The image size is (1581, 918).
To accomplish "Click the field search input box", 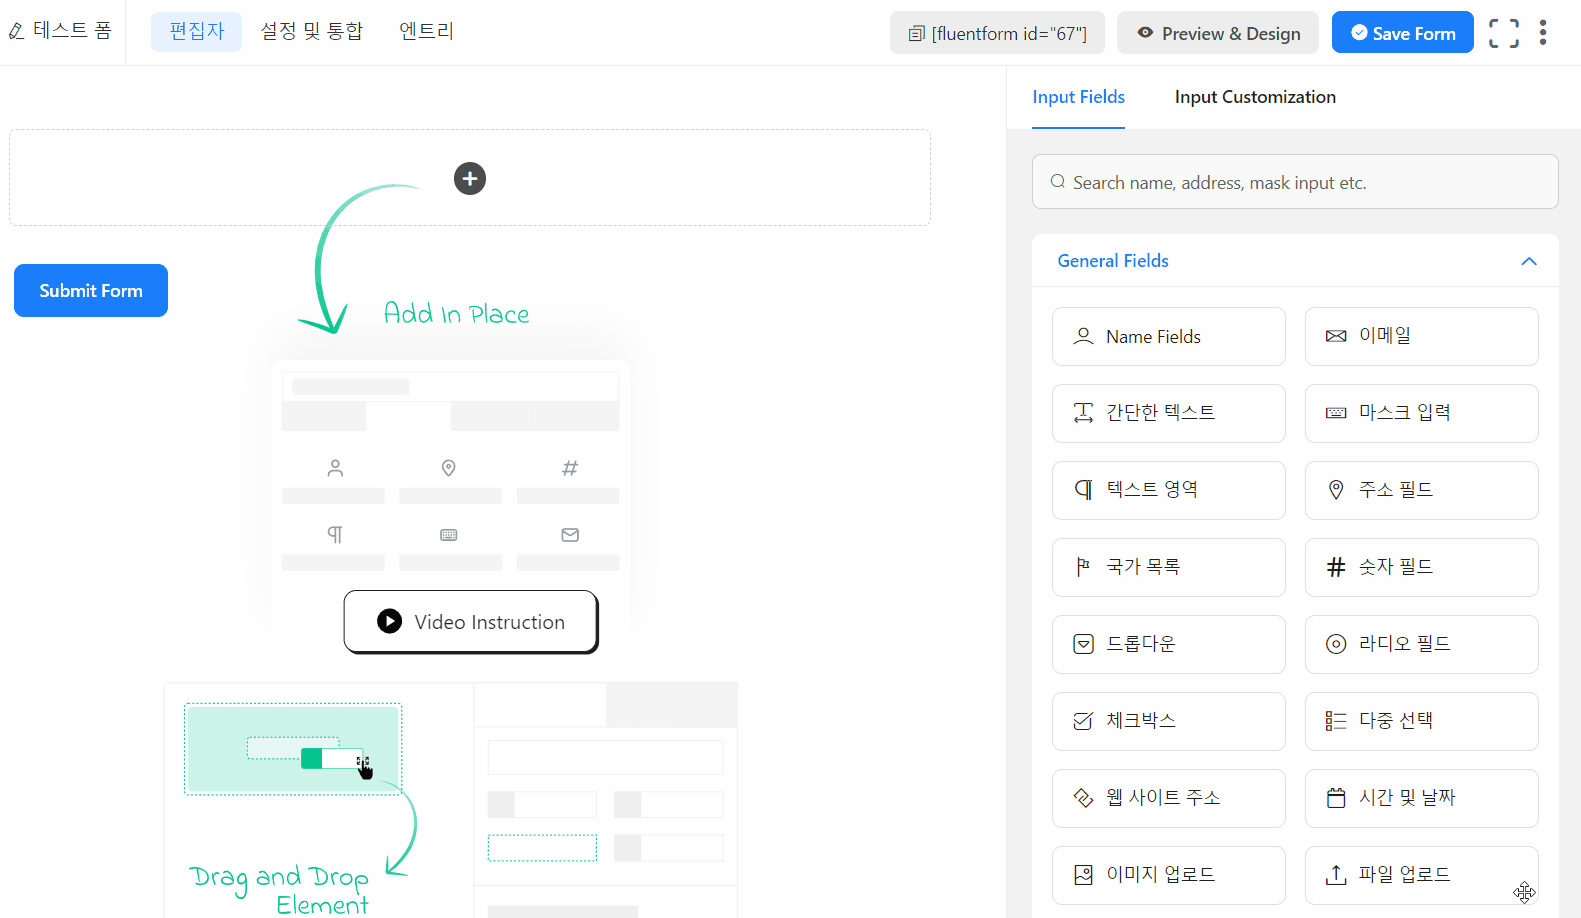I will [x=1295, y=182].
